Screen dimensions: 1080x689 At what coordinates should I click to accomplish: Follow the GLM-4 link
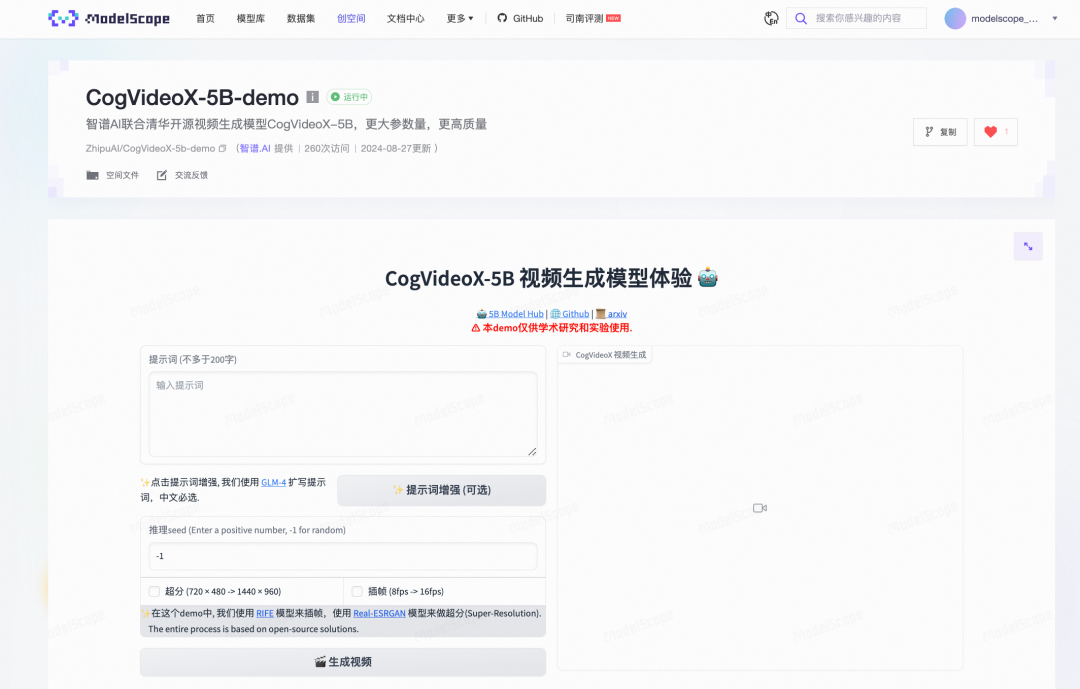273,482
